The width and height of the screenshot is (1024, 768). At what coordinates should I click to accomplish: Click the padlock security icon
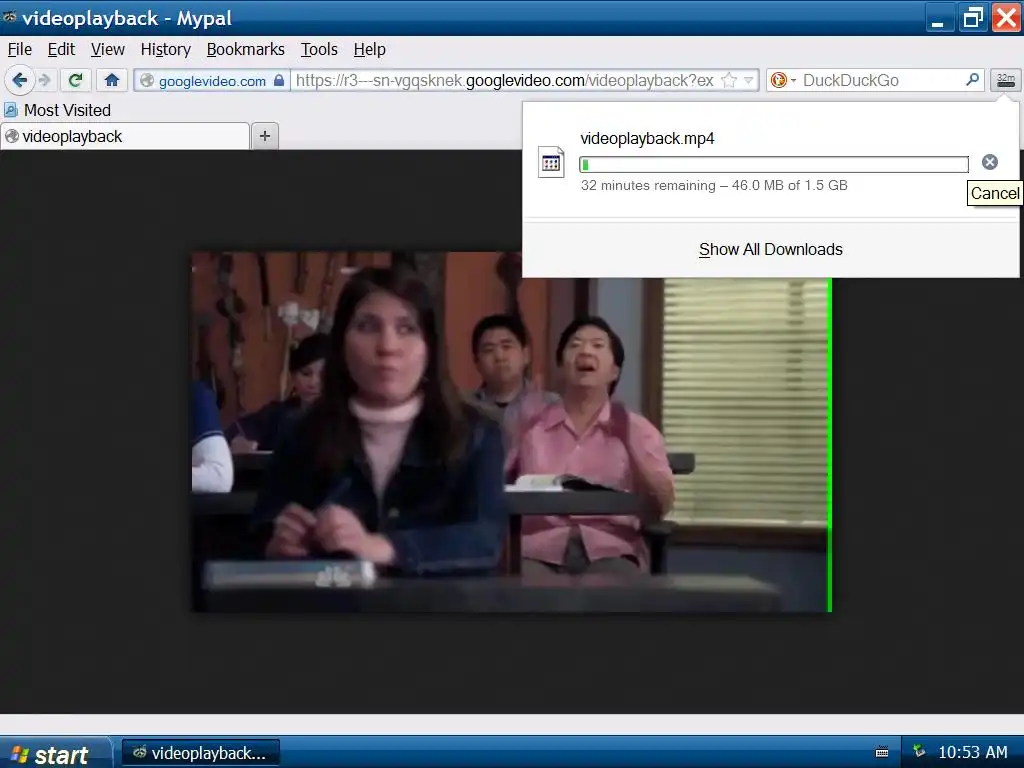pyautogui.click(x=279, y=80)
